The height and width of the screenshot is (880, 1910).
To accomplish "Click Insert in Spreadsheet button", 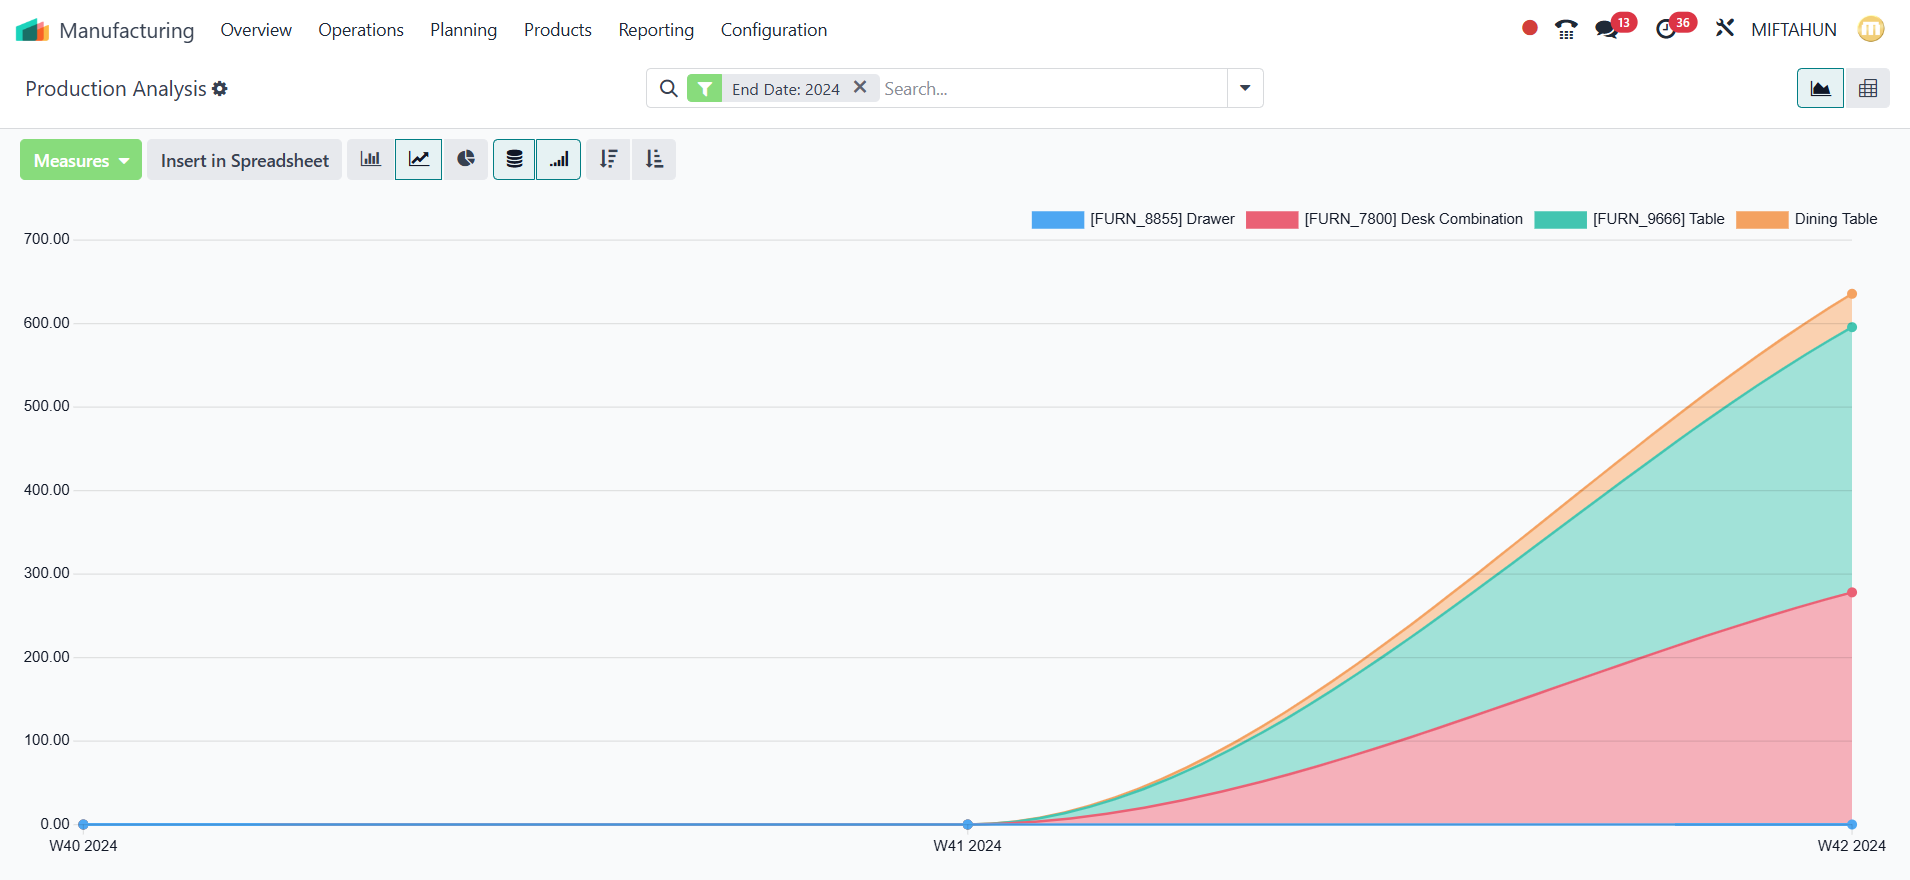I will pos(245,160).
